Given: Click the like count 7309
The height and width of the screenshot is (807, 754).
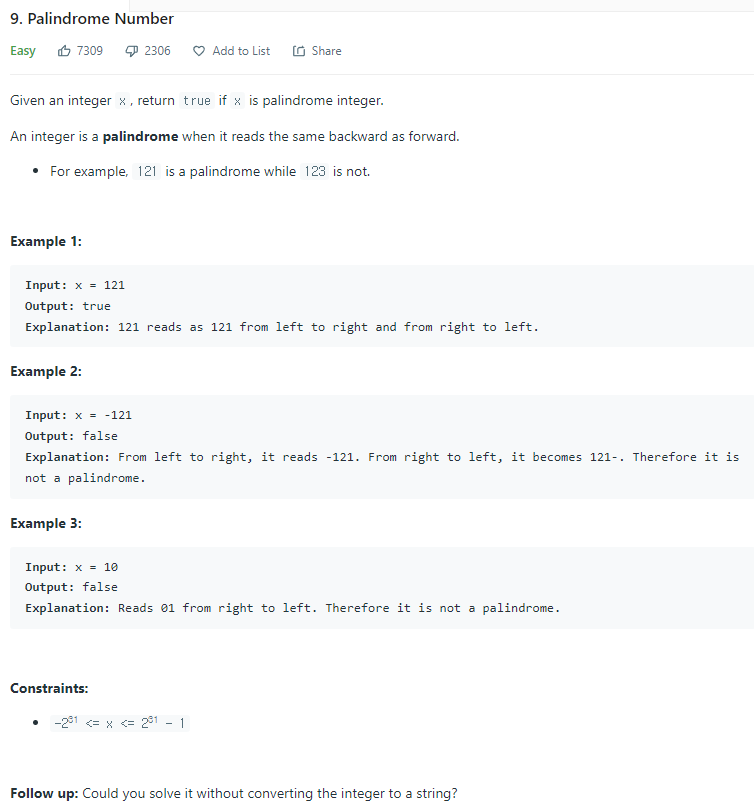Looking at the screenshot, I should pos(89,50).
